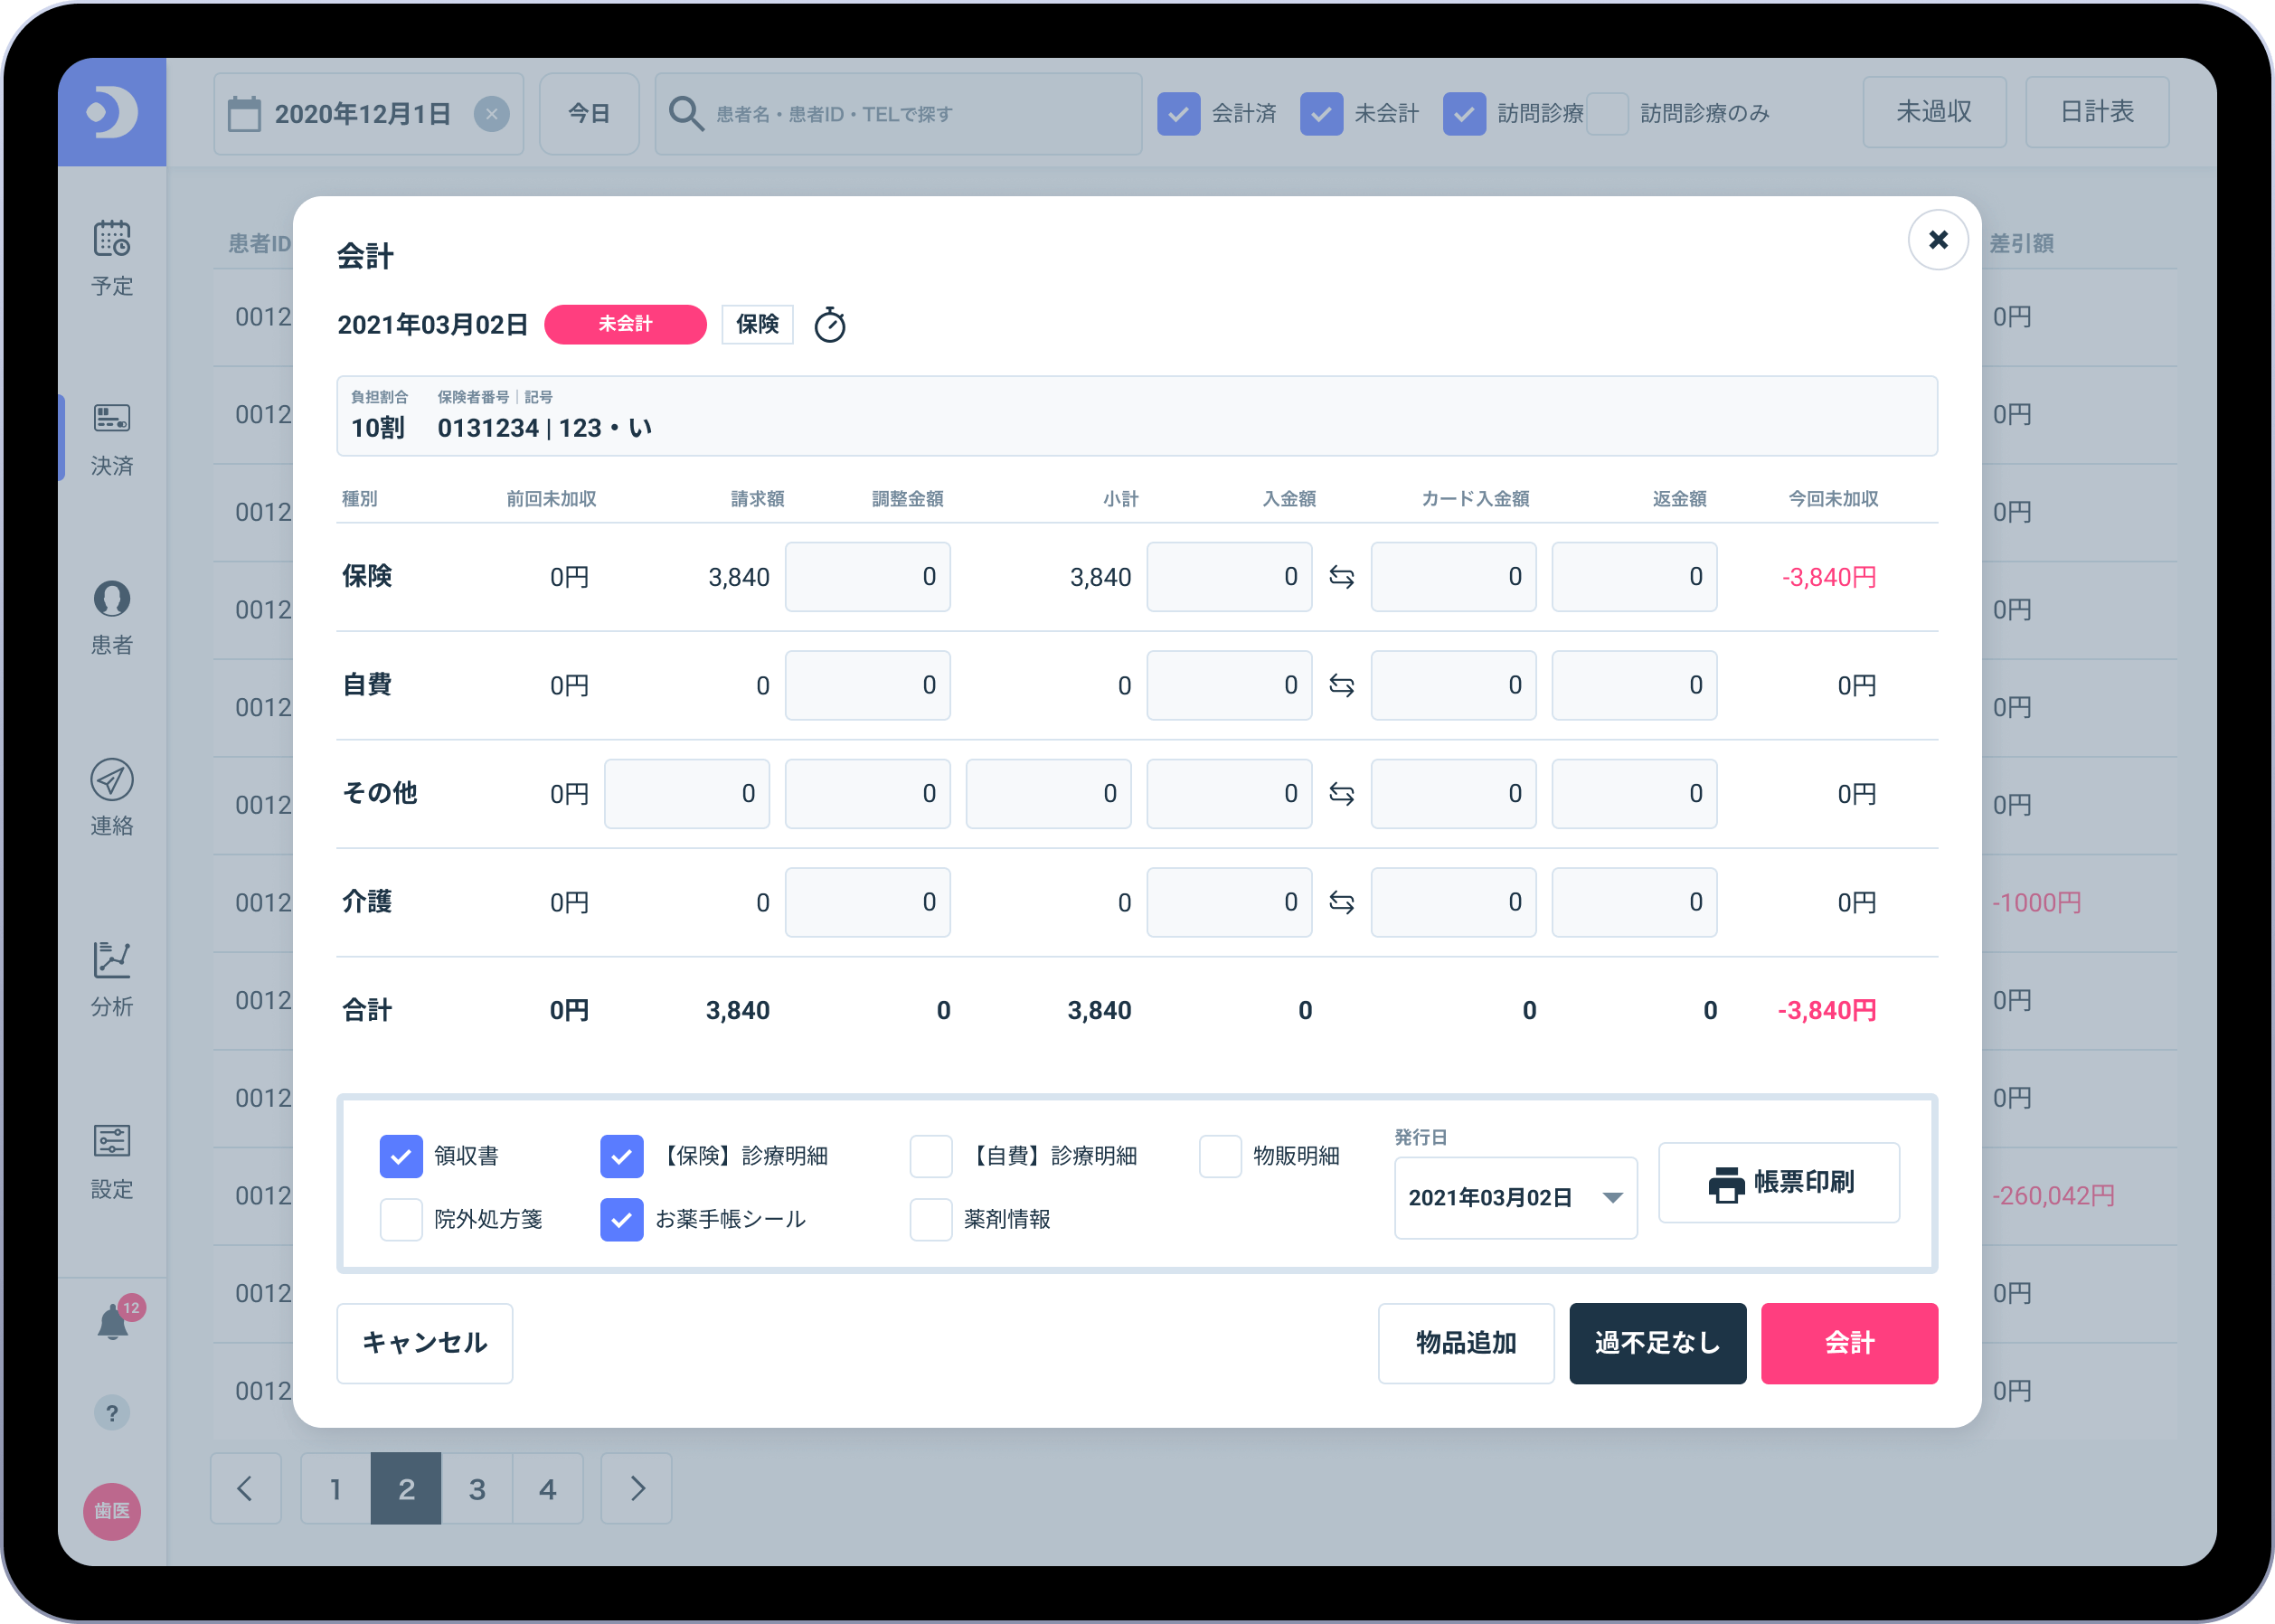Uncheck the 領収書 checkbox
The image size is (2275, 1624).
[401, 1156]
